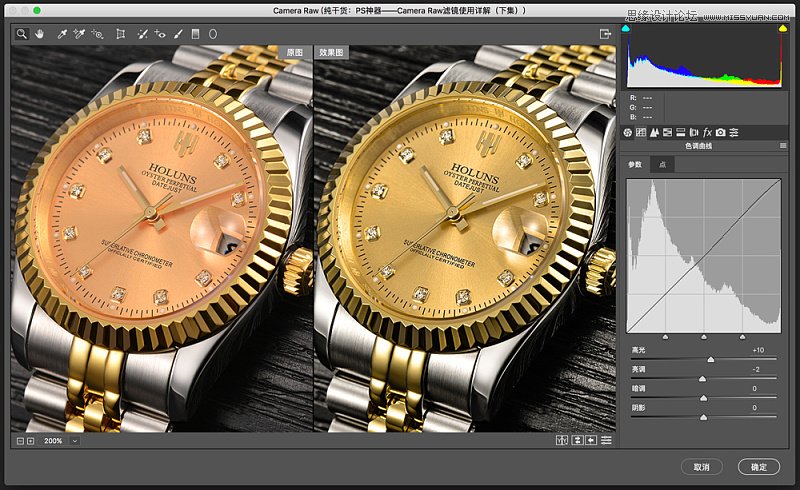Cycle the before/after preview view mode
Screen dimensions: 800x490
click(x=562, y=440)
